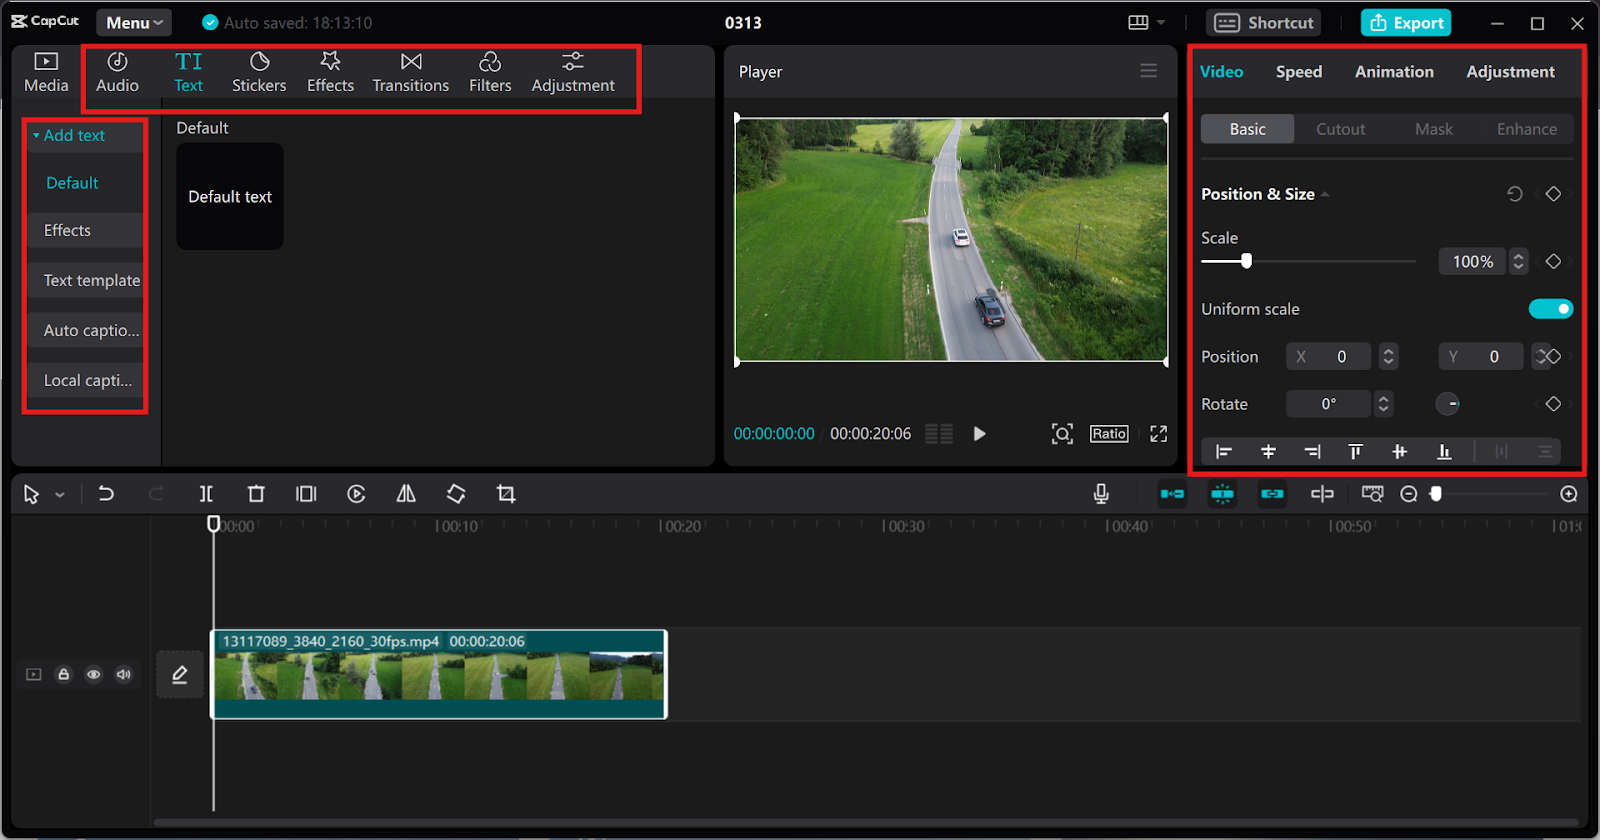The width and height of the screenshot is (1600, 840).
Task: Select the Crop tool in the timeline toolbar
Action: pos(506,494)
